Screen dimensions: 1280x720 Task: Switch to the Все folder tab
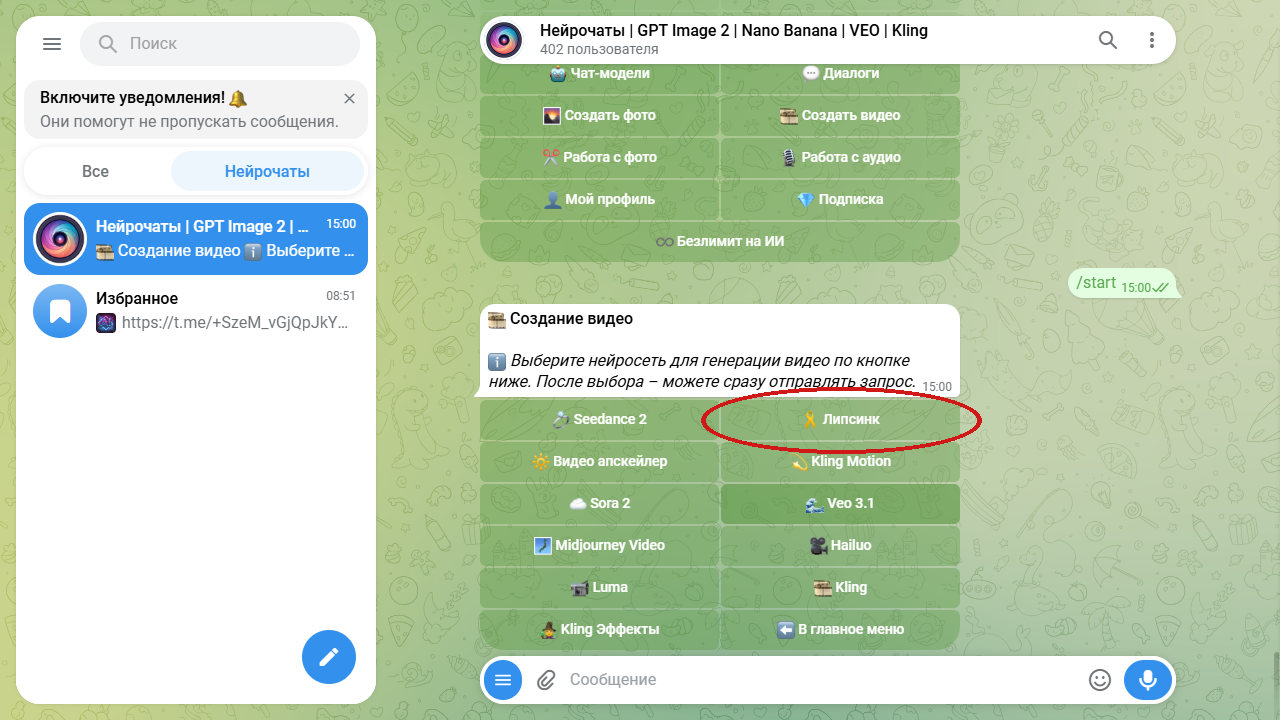[96, 171]
